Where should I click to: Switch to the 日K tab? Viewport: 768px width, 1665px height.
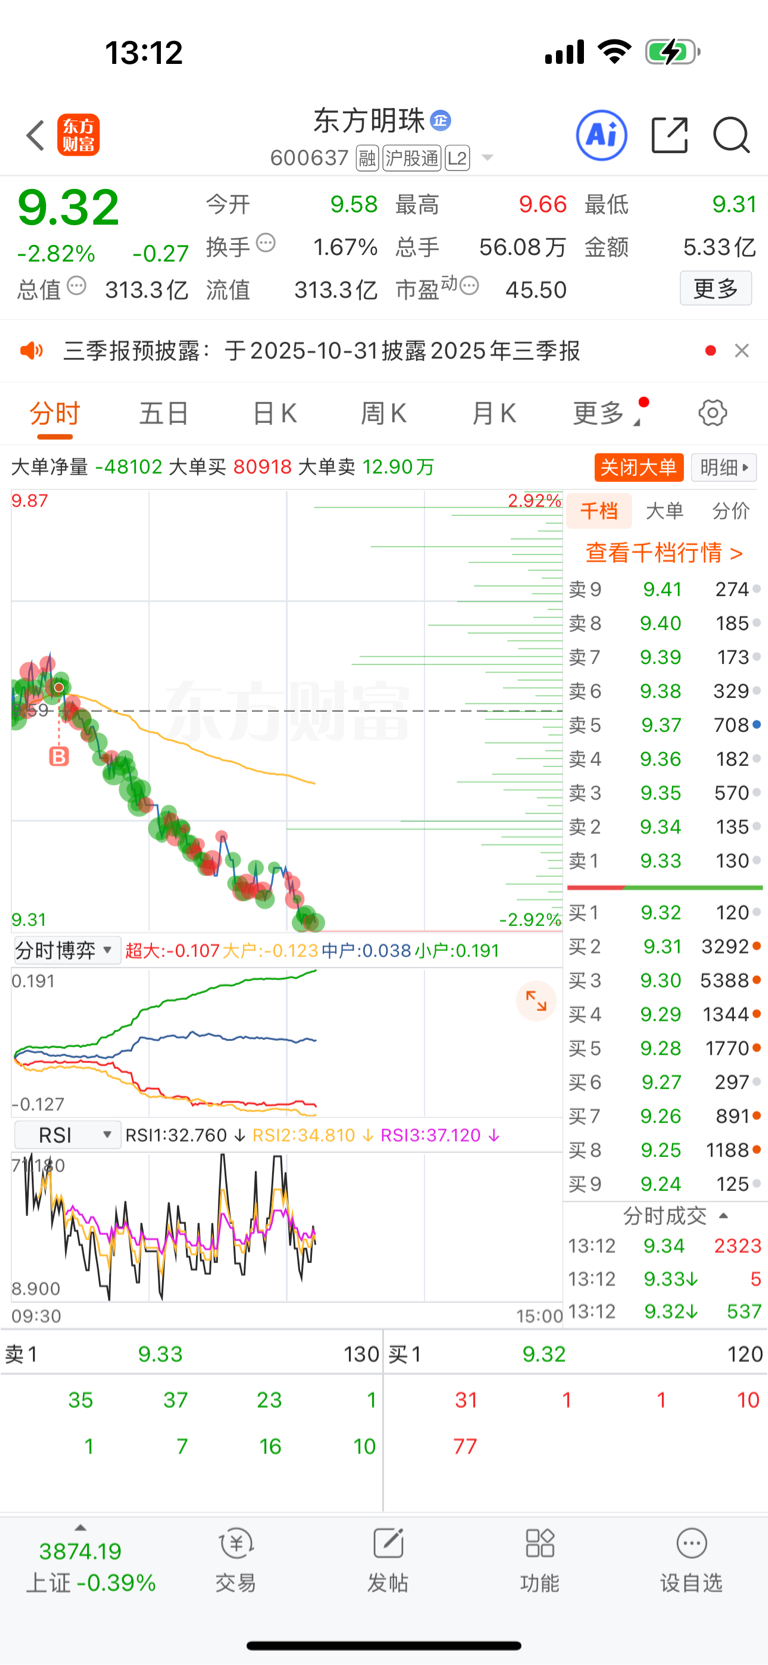click(274, 413)
